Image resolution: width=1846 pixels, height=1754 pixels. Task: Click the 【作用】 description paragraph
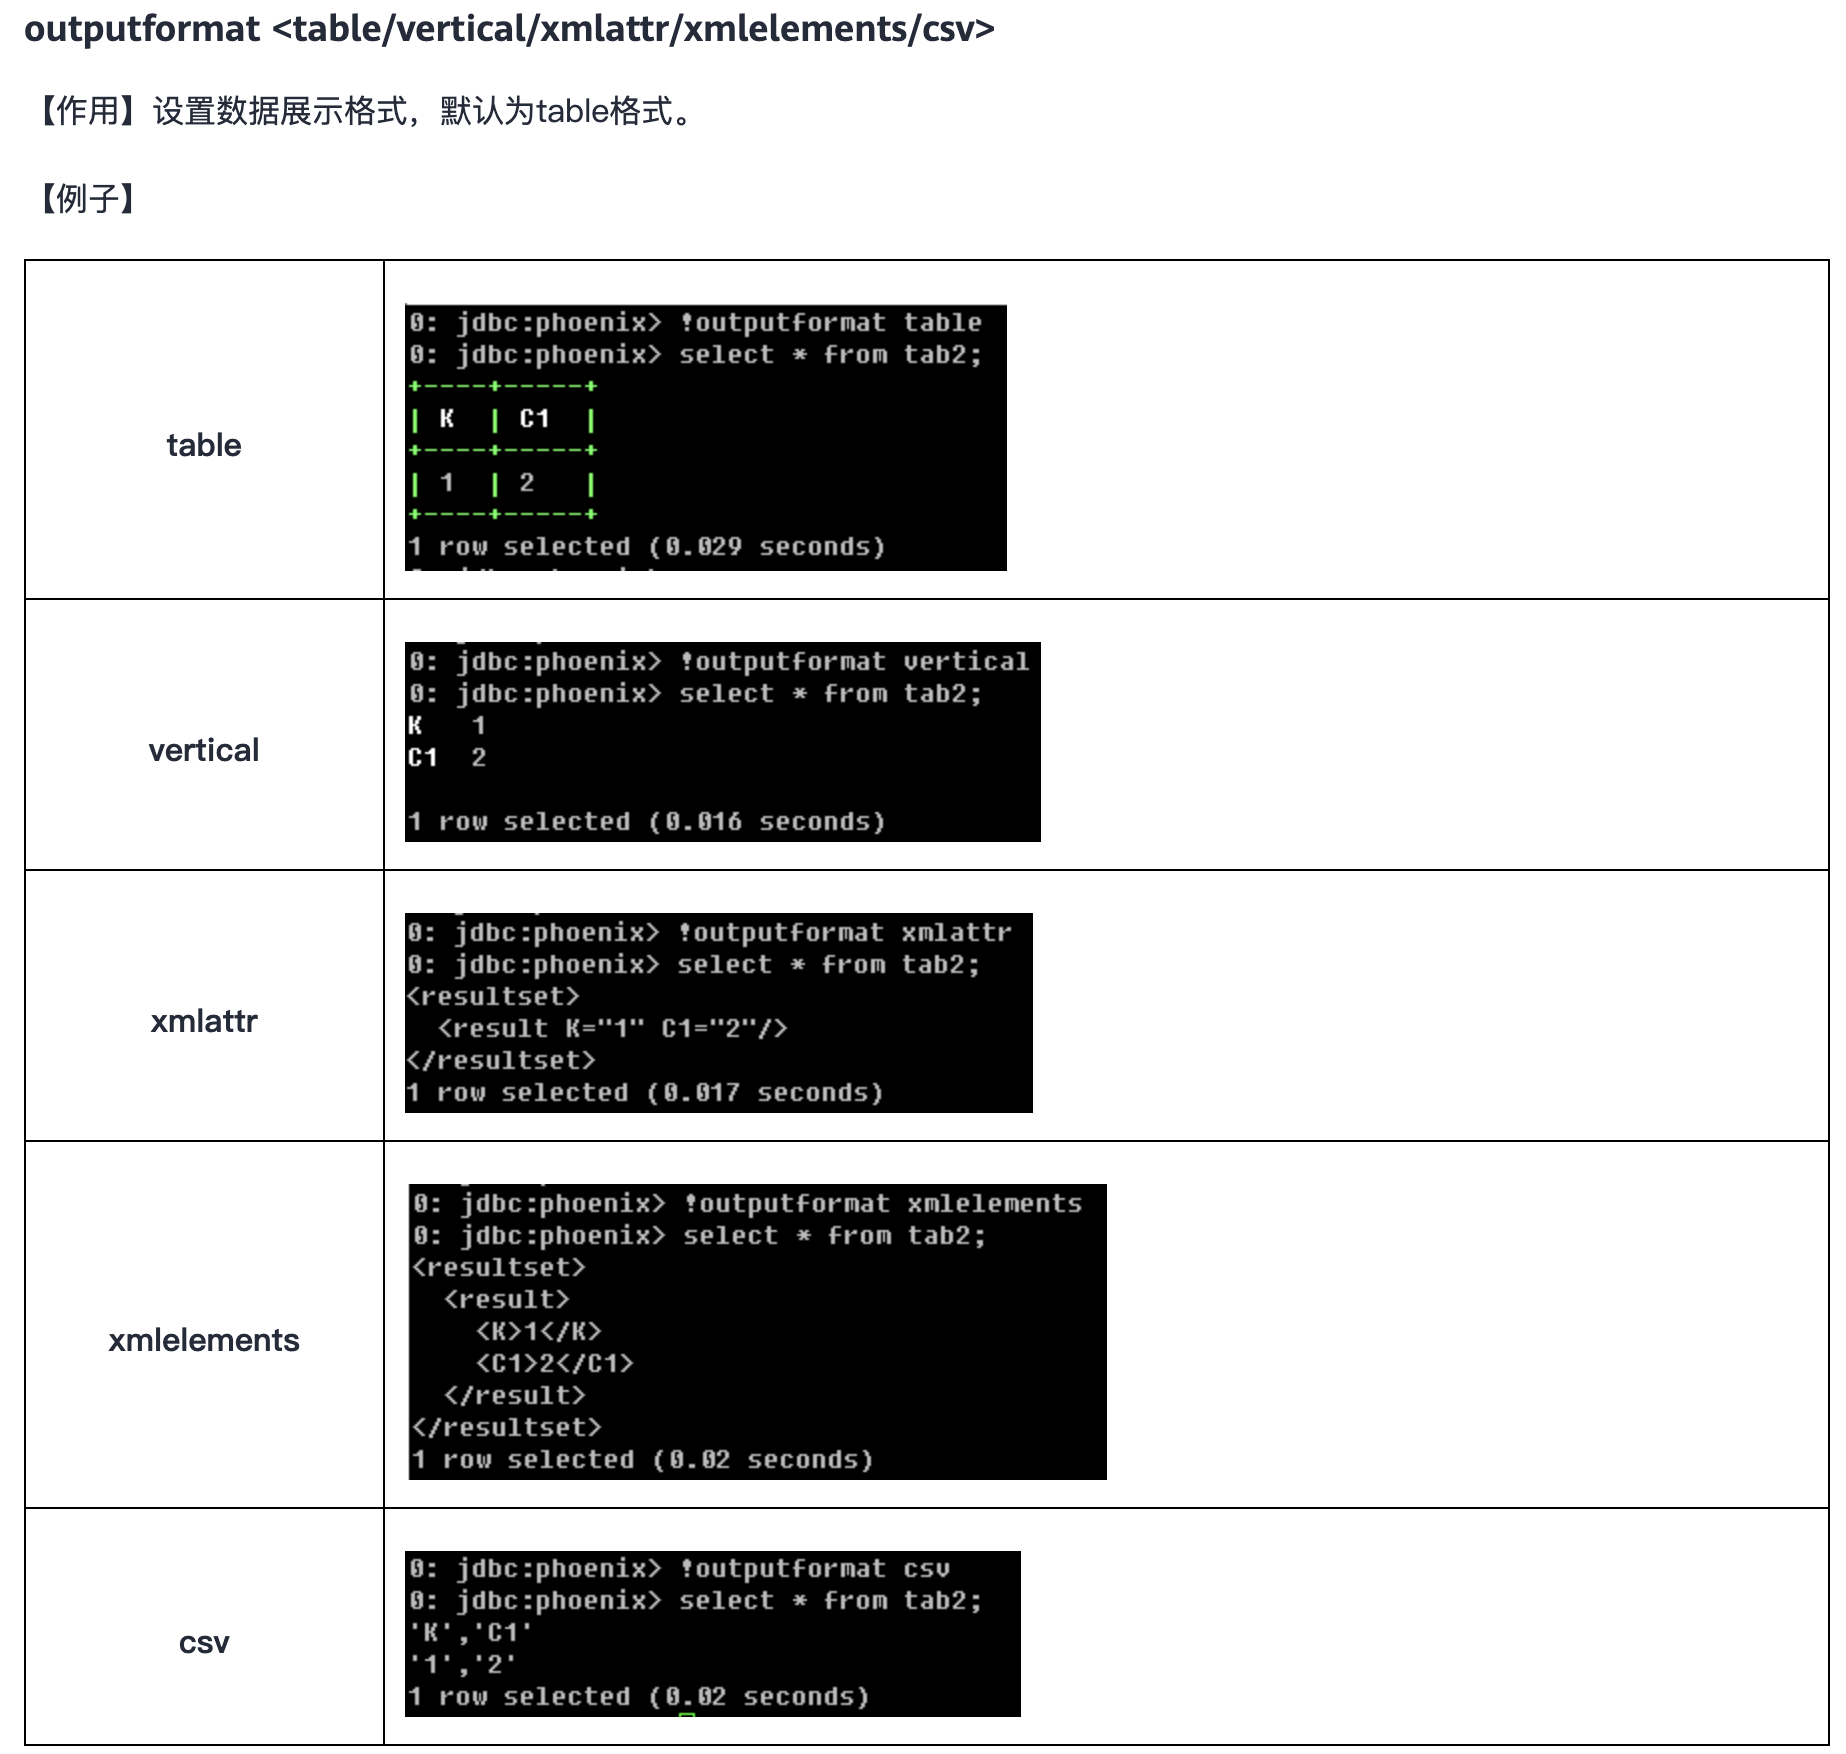tap(366, 111)
